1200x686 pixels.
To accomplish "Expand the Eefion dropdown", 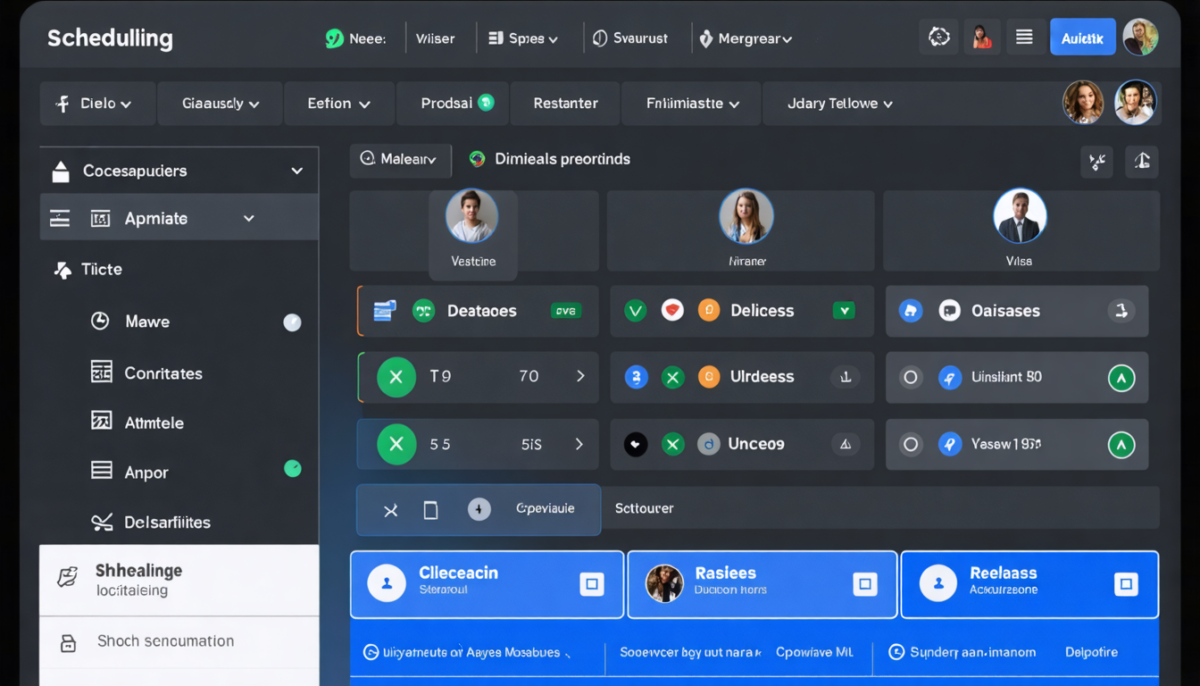I will (x=339, y=103).
